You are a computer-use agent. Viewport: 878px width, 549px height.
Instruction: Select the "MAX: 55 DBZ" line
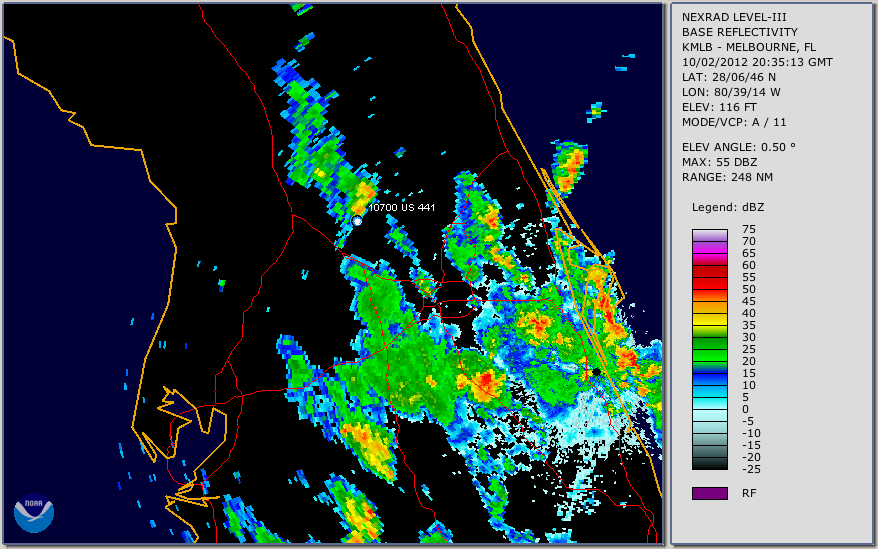719,162
